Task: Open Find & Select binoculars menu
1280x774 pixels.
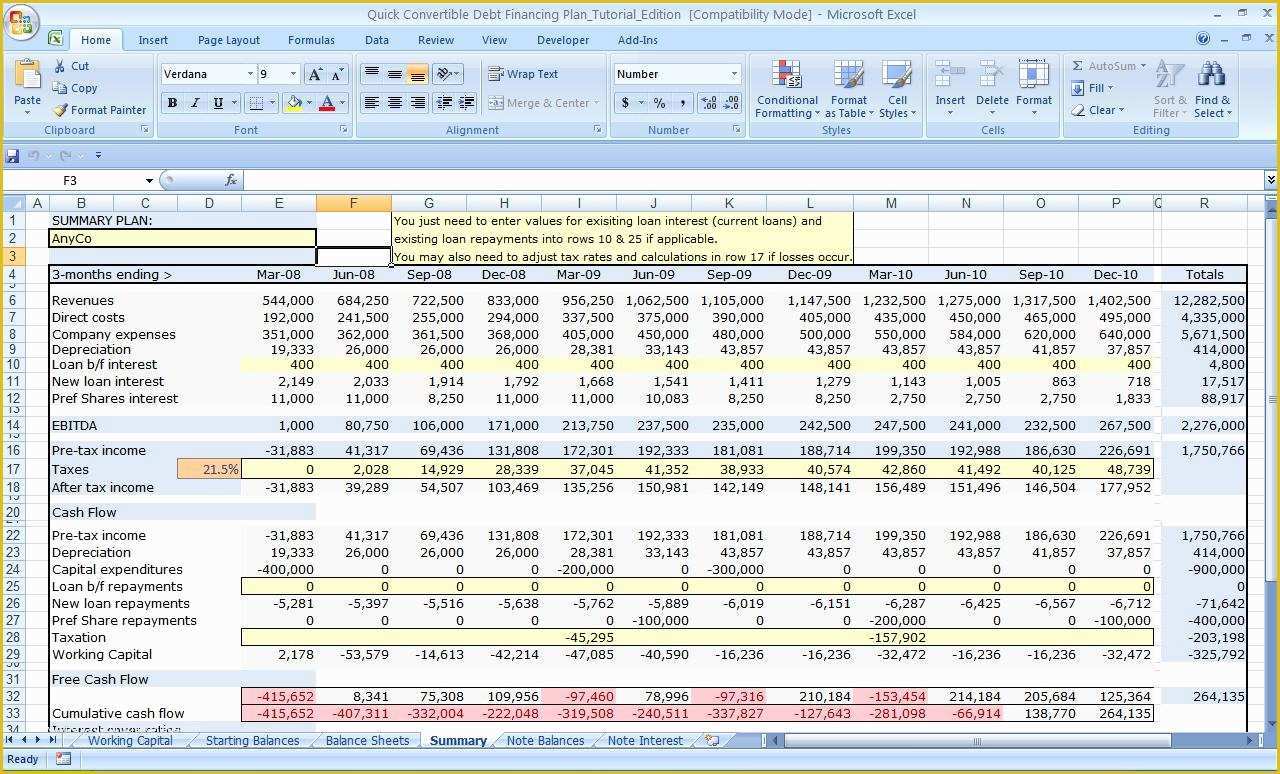Action: click(x=1212, y=88)
